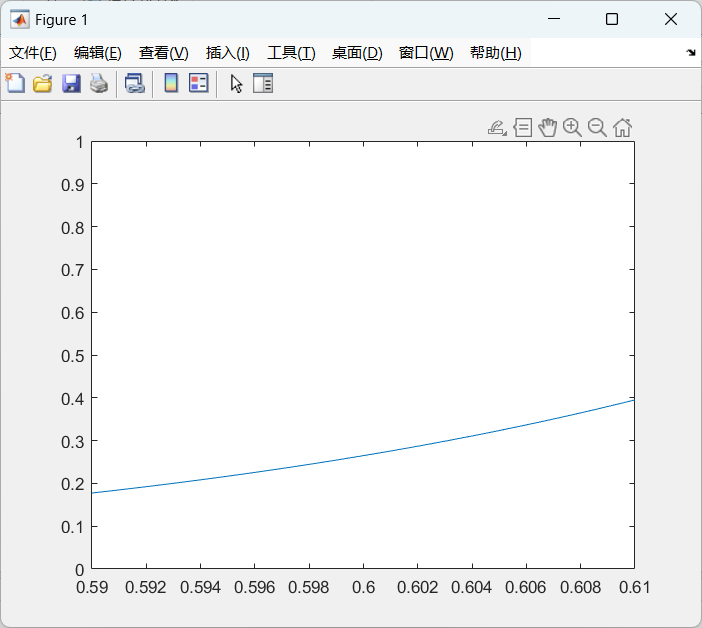Click the blue plotted curve line
Screen dimensions: 702x628
coord(364,455)
